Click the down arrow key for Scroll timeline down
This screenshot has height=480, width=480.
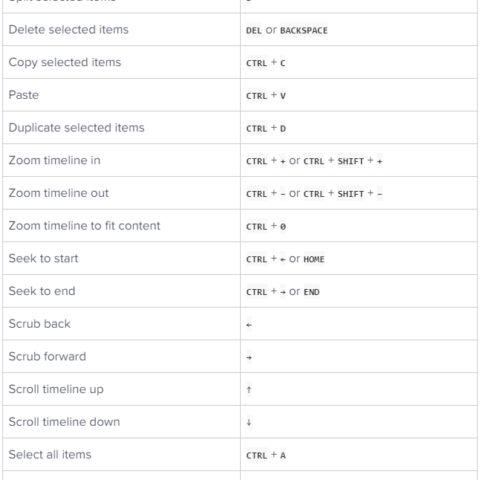pyautogui.click(x=249, y=422)
